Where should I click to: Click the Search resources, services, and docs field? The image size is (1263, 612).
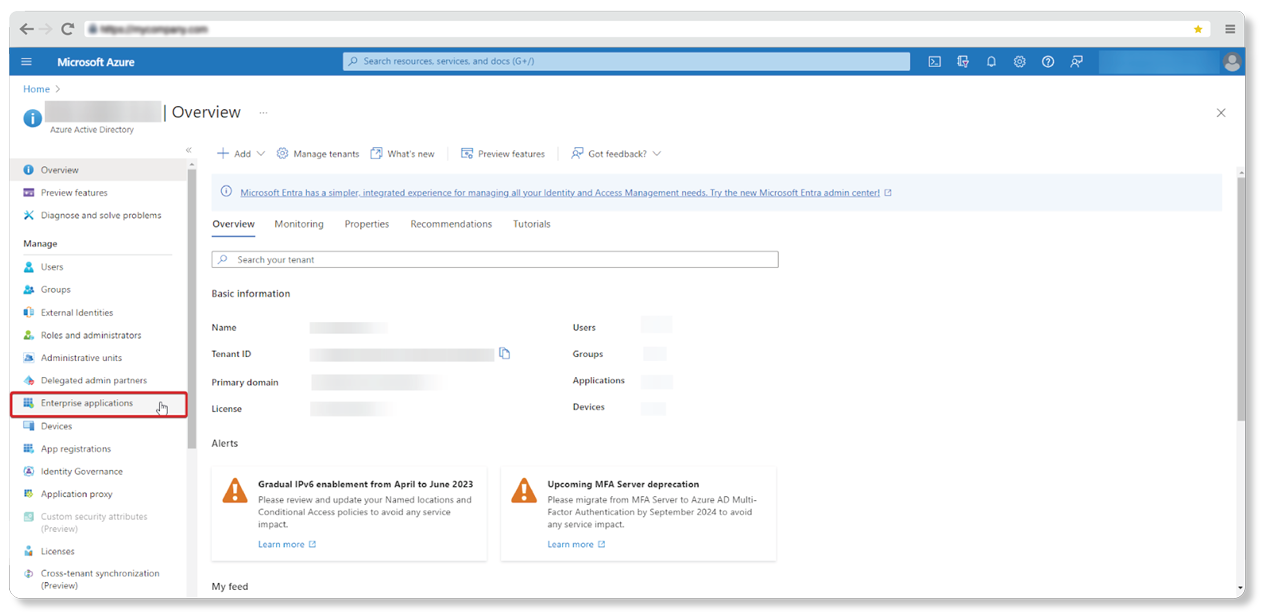[x=626, y=61]
